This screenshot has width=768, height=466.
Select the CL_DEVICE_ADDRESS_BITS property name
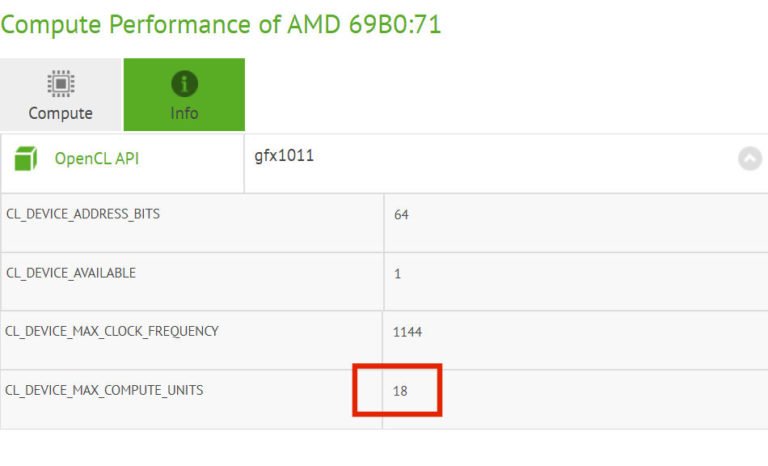tap(83, 214)
